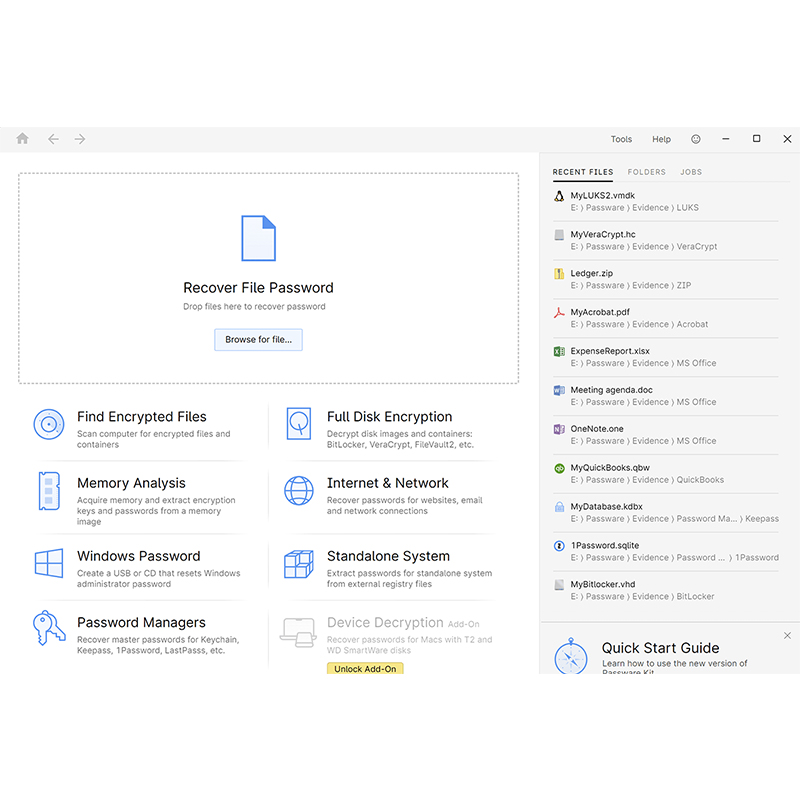The width and height of the screenshot is (800, 800).
Task: Navigate forward with the right arrow
Action: pyautogui.click(x=80, y=139)
